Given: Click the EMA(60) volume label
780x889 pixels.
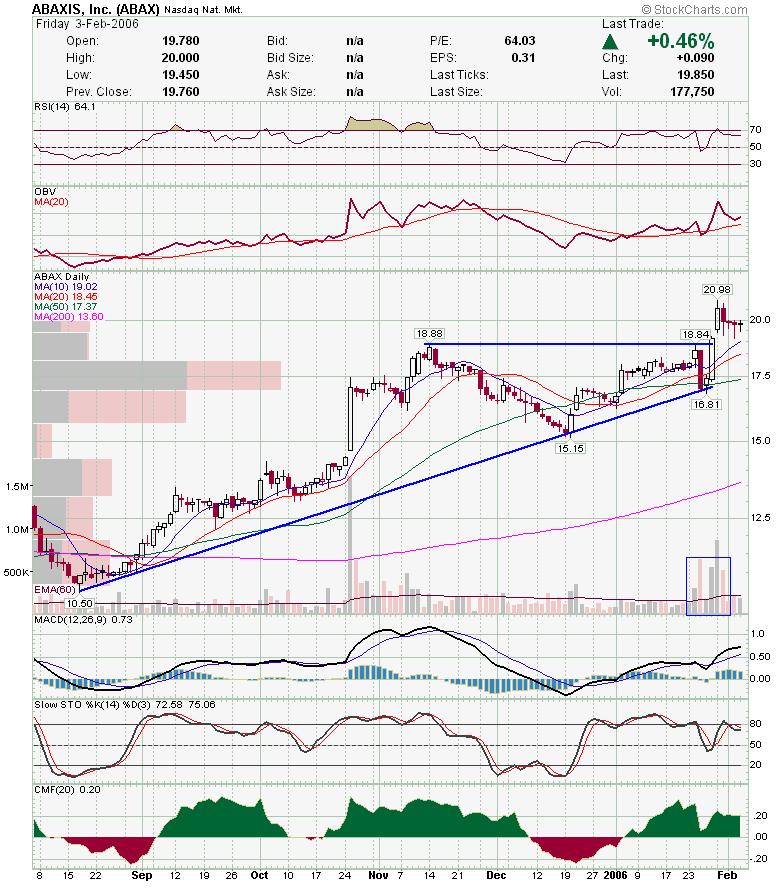Looking at the screenshot, I should [54, 590].
